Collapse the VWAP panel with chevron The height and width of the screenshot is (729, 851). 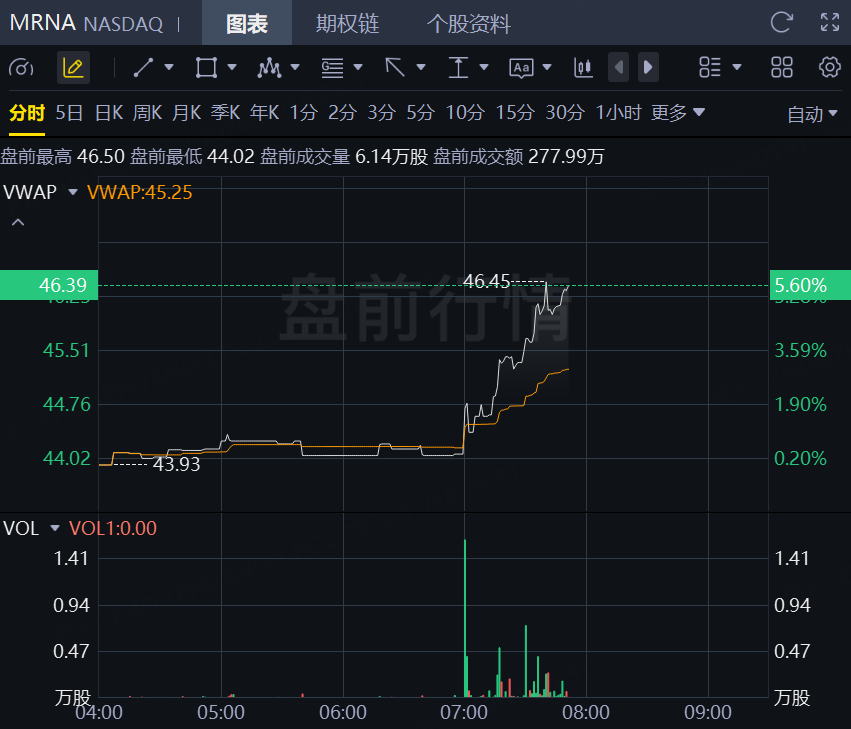click(x=17, y=222)
